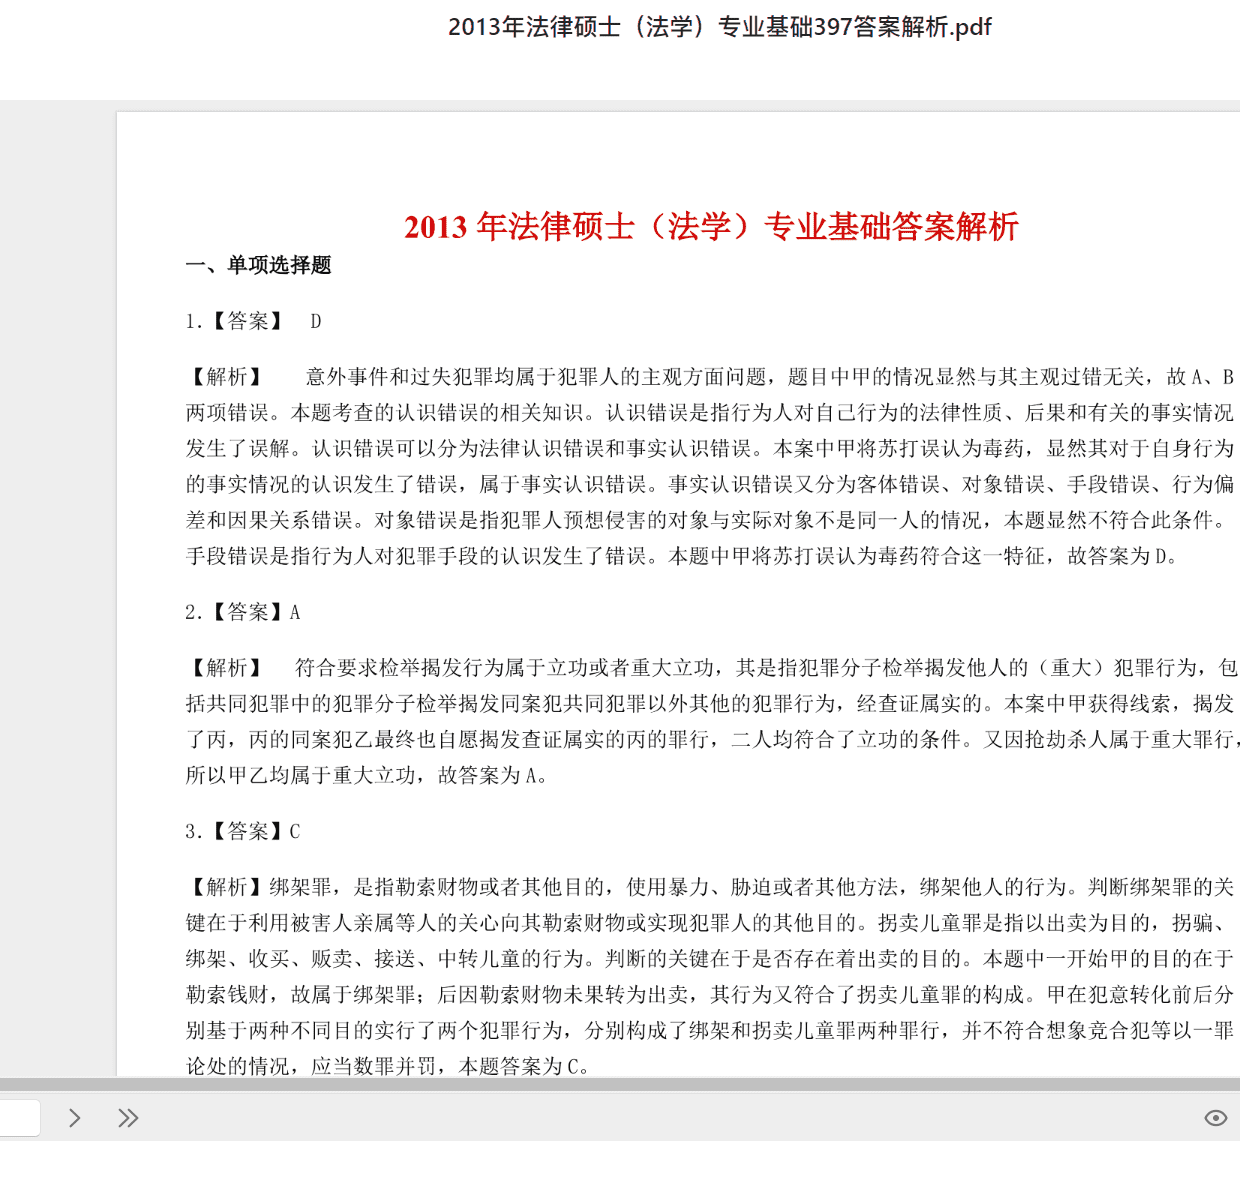Jump to last page double-arrow
Screen dimensions: 1240x1180
128,1118
